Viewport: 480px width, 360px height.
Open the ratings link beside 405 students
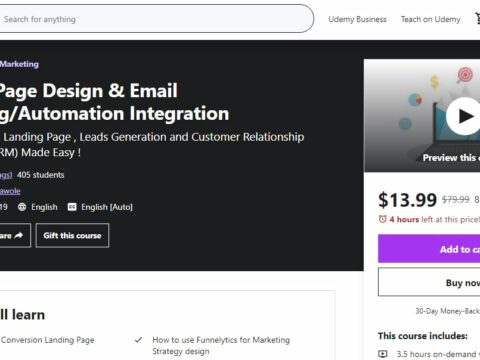pos(6,175)
